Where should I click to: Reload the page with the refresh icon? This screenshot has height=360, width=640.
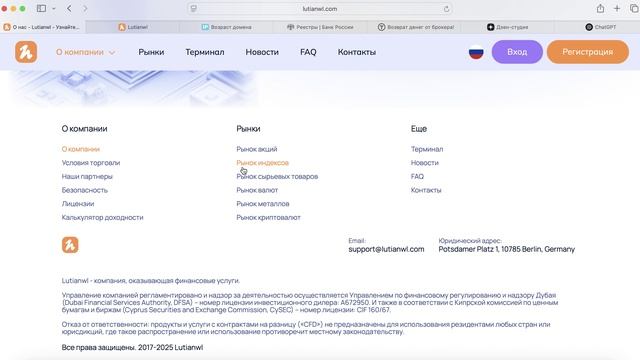[x=447, y=9]
